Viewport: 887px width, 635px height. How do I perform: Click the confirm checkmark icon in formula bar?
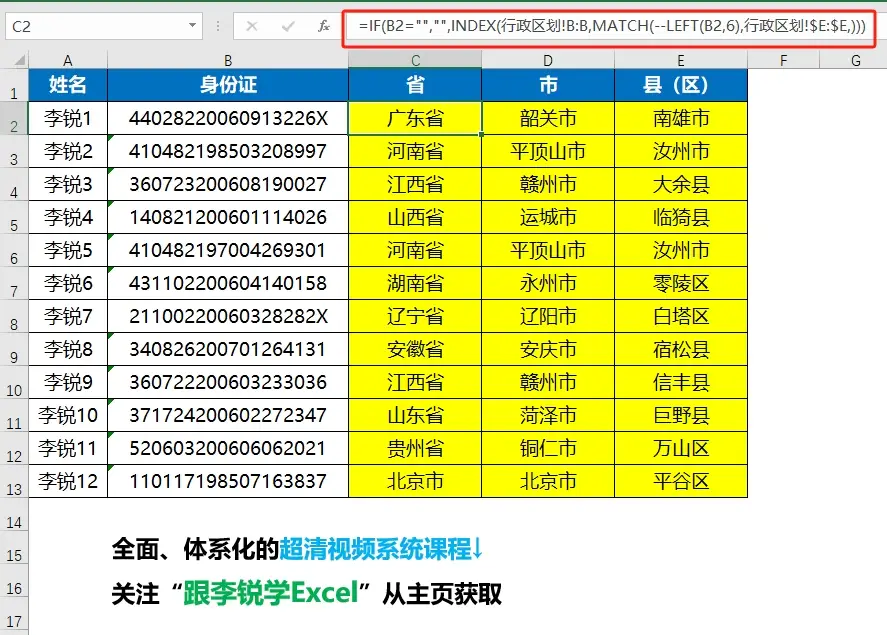(288, 26)
